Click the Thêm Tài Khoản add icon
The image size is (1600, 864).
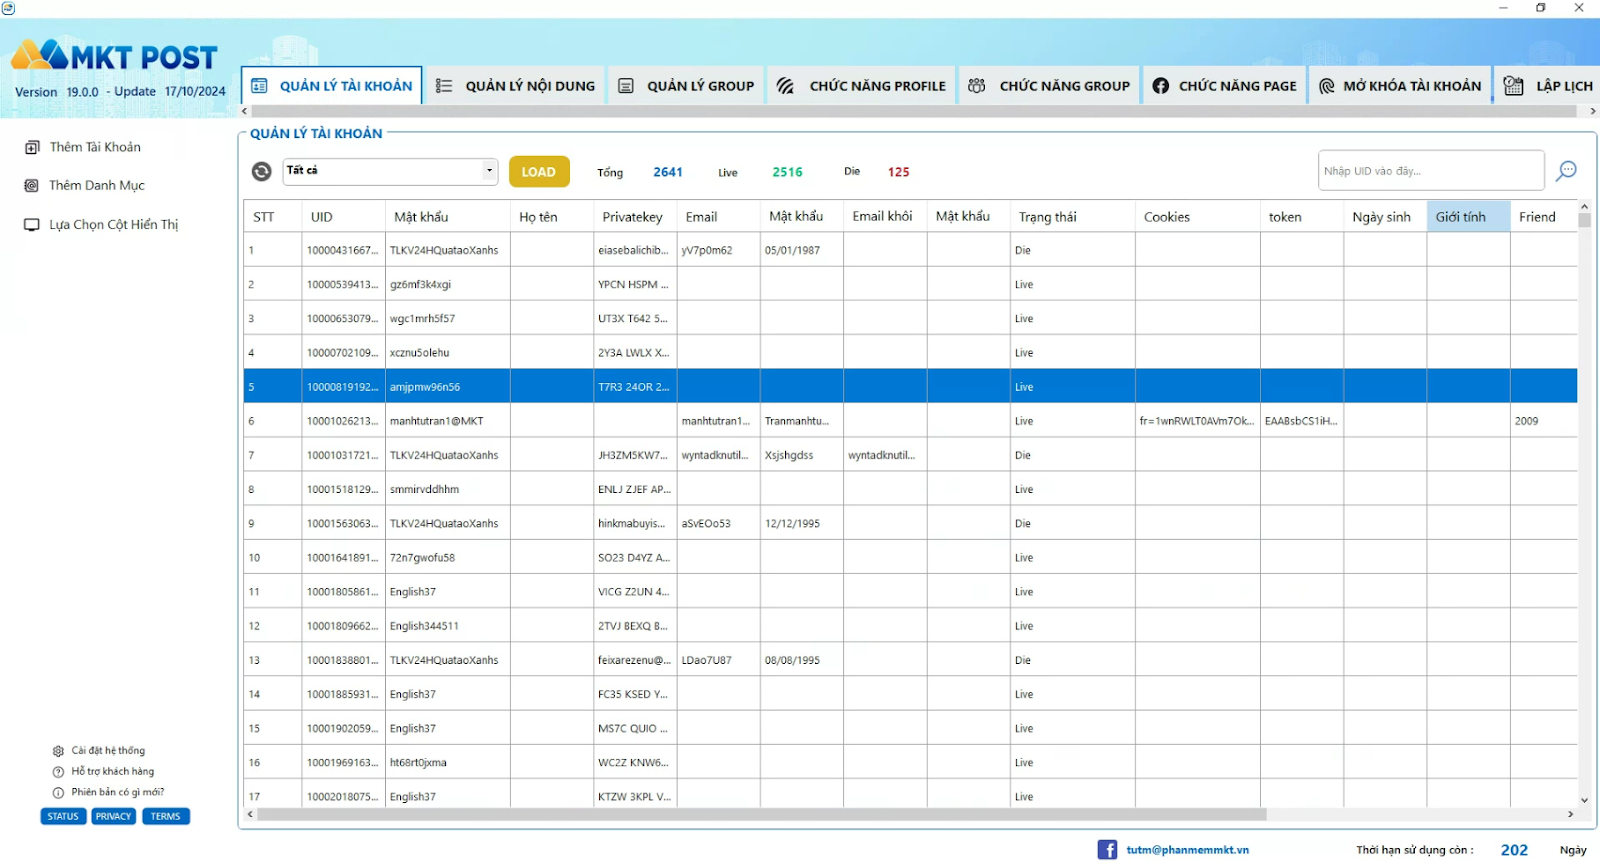(32, 148)
